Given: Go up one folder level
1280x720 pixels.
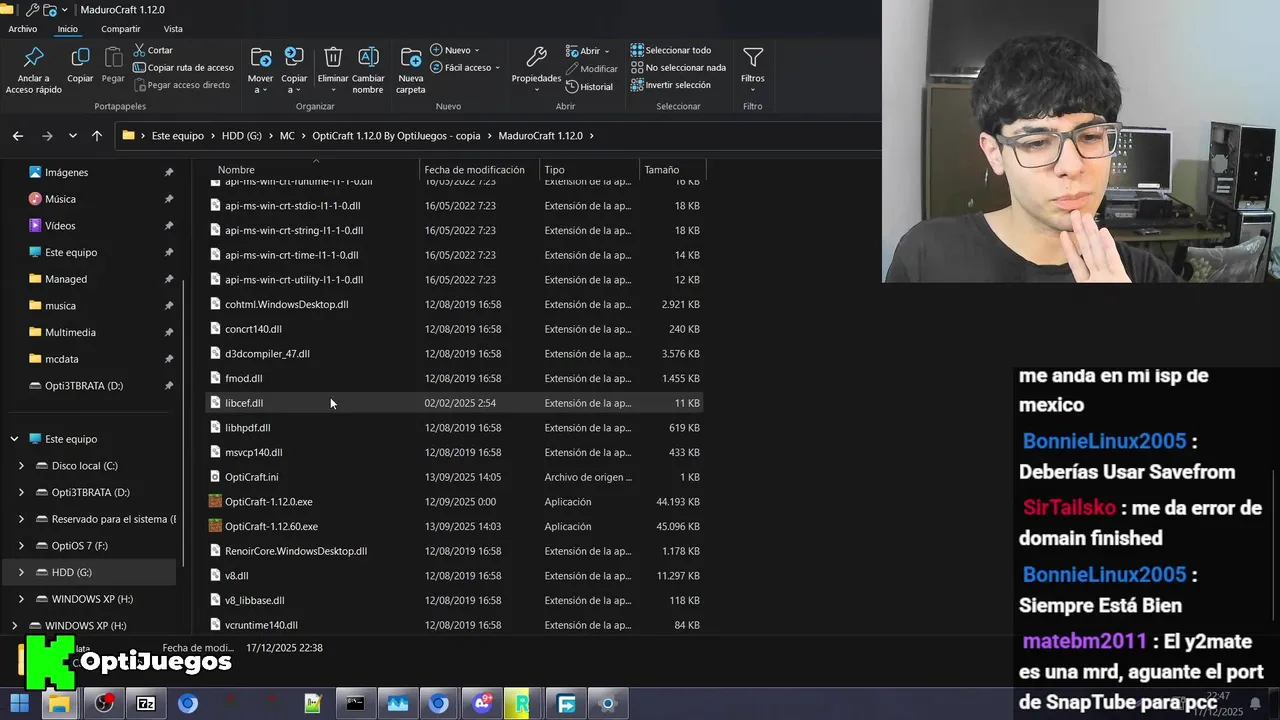Looking at the screenshot, I should coord(97,136).
